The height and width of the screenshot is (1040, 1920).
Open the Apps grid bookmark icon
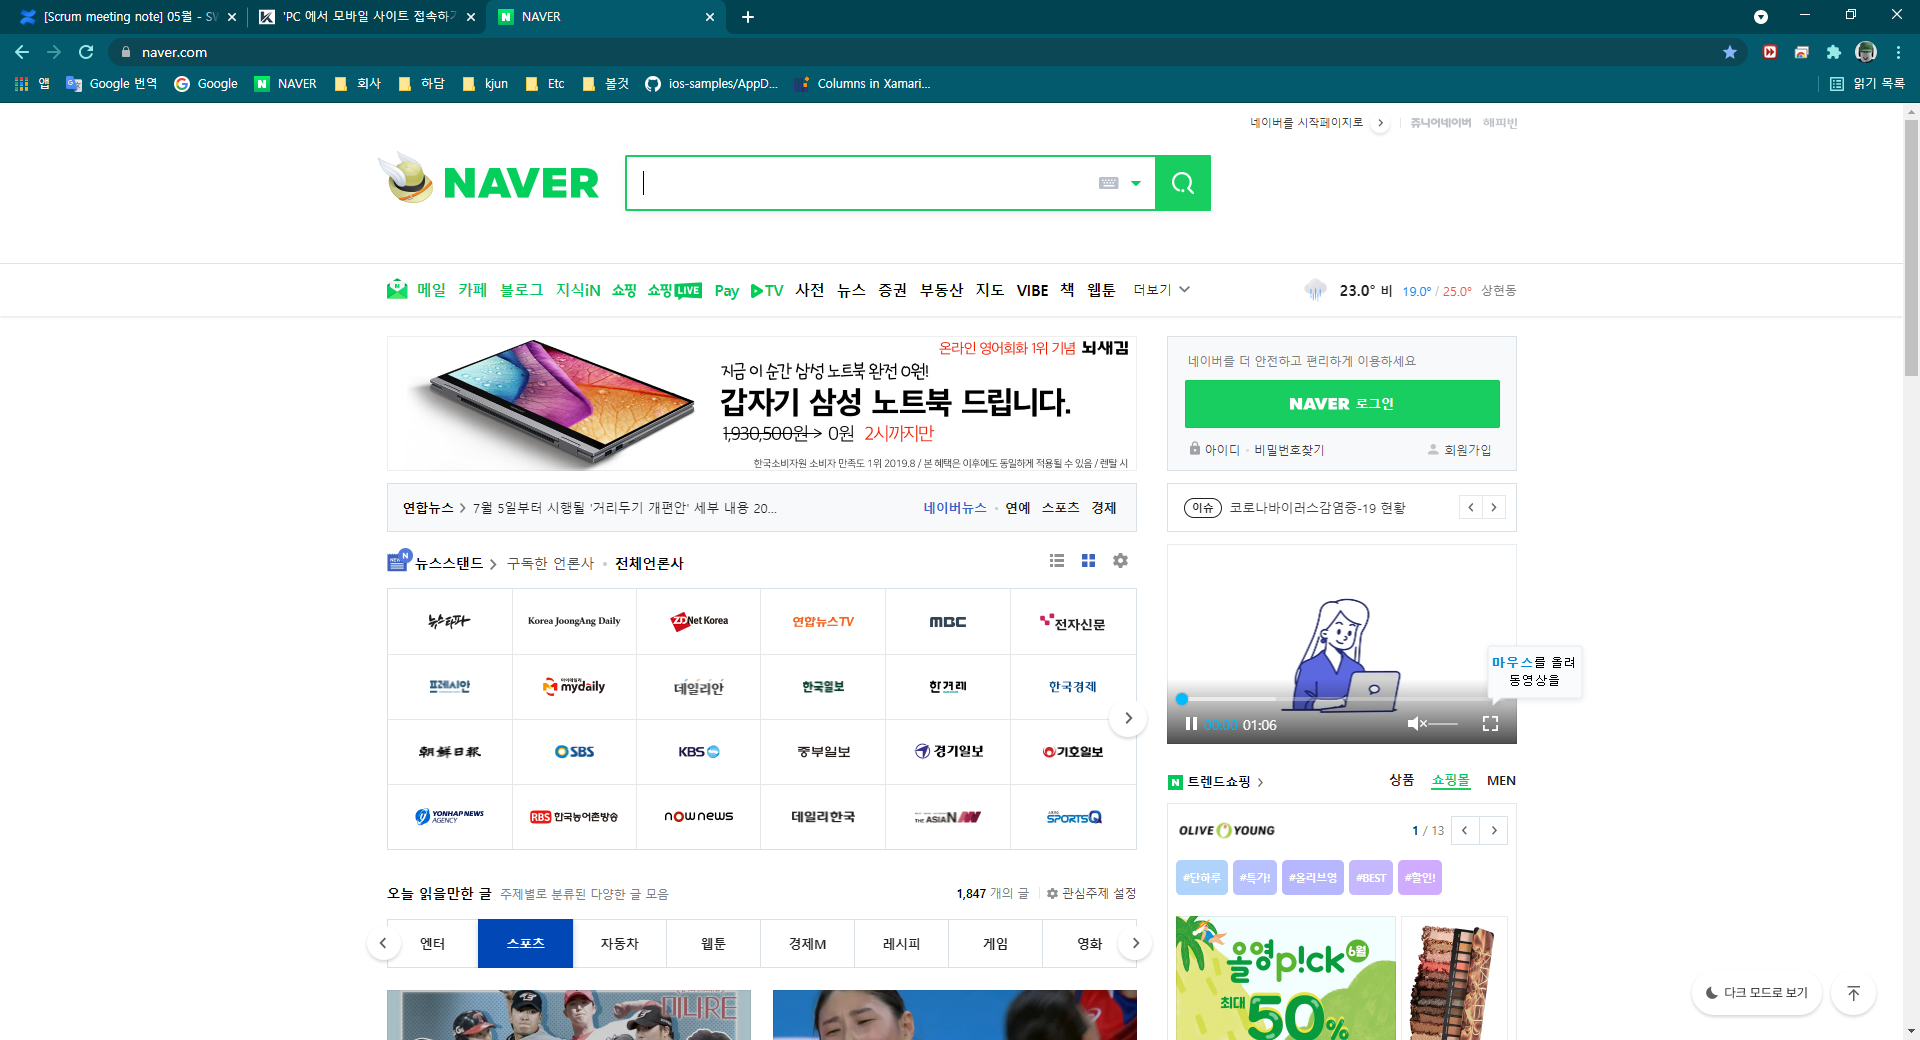(21, 84)
